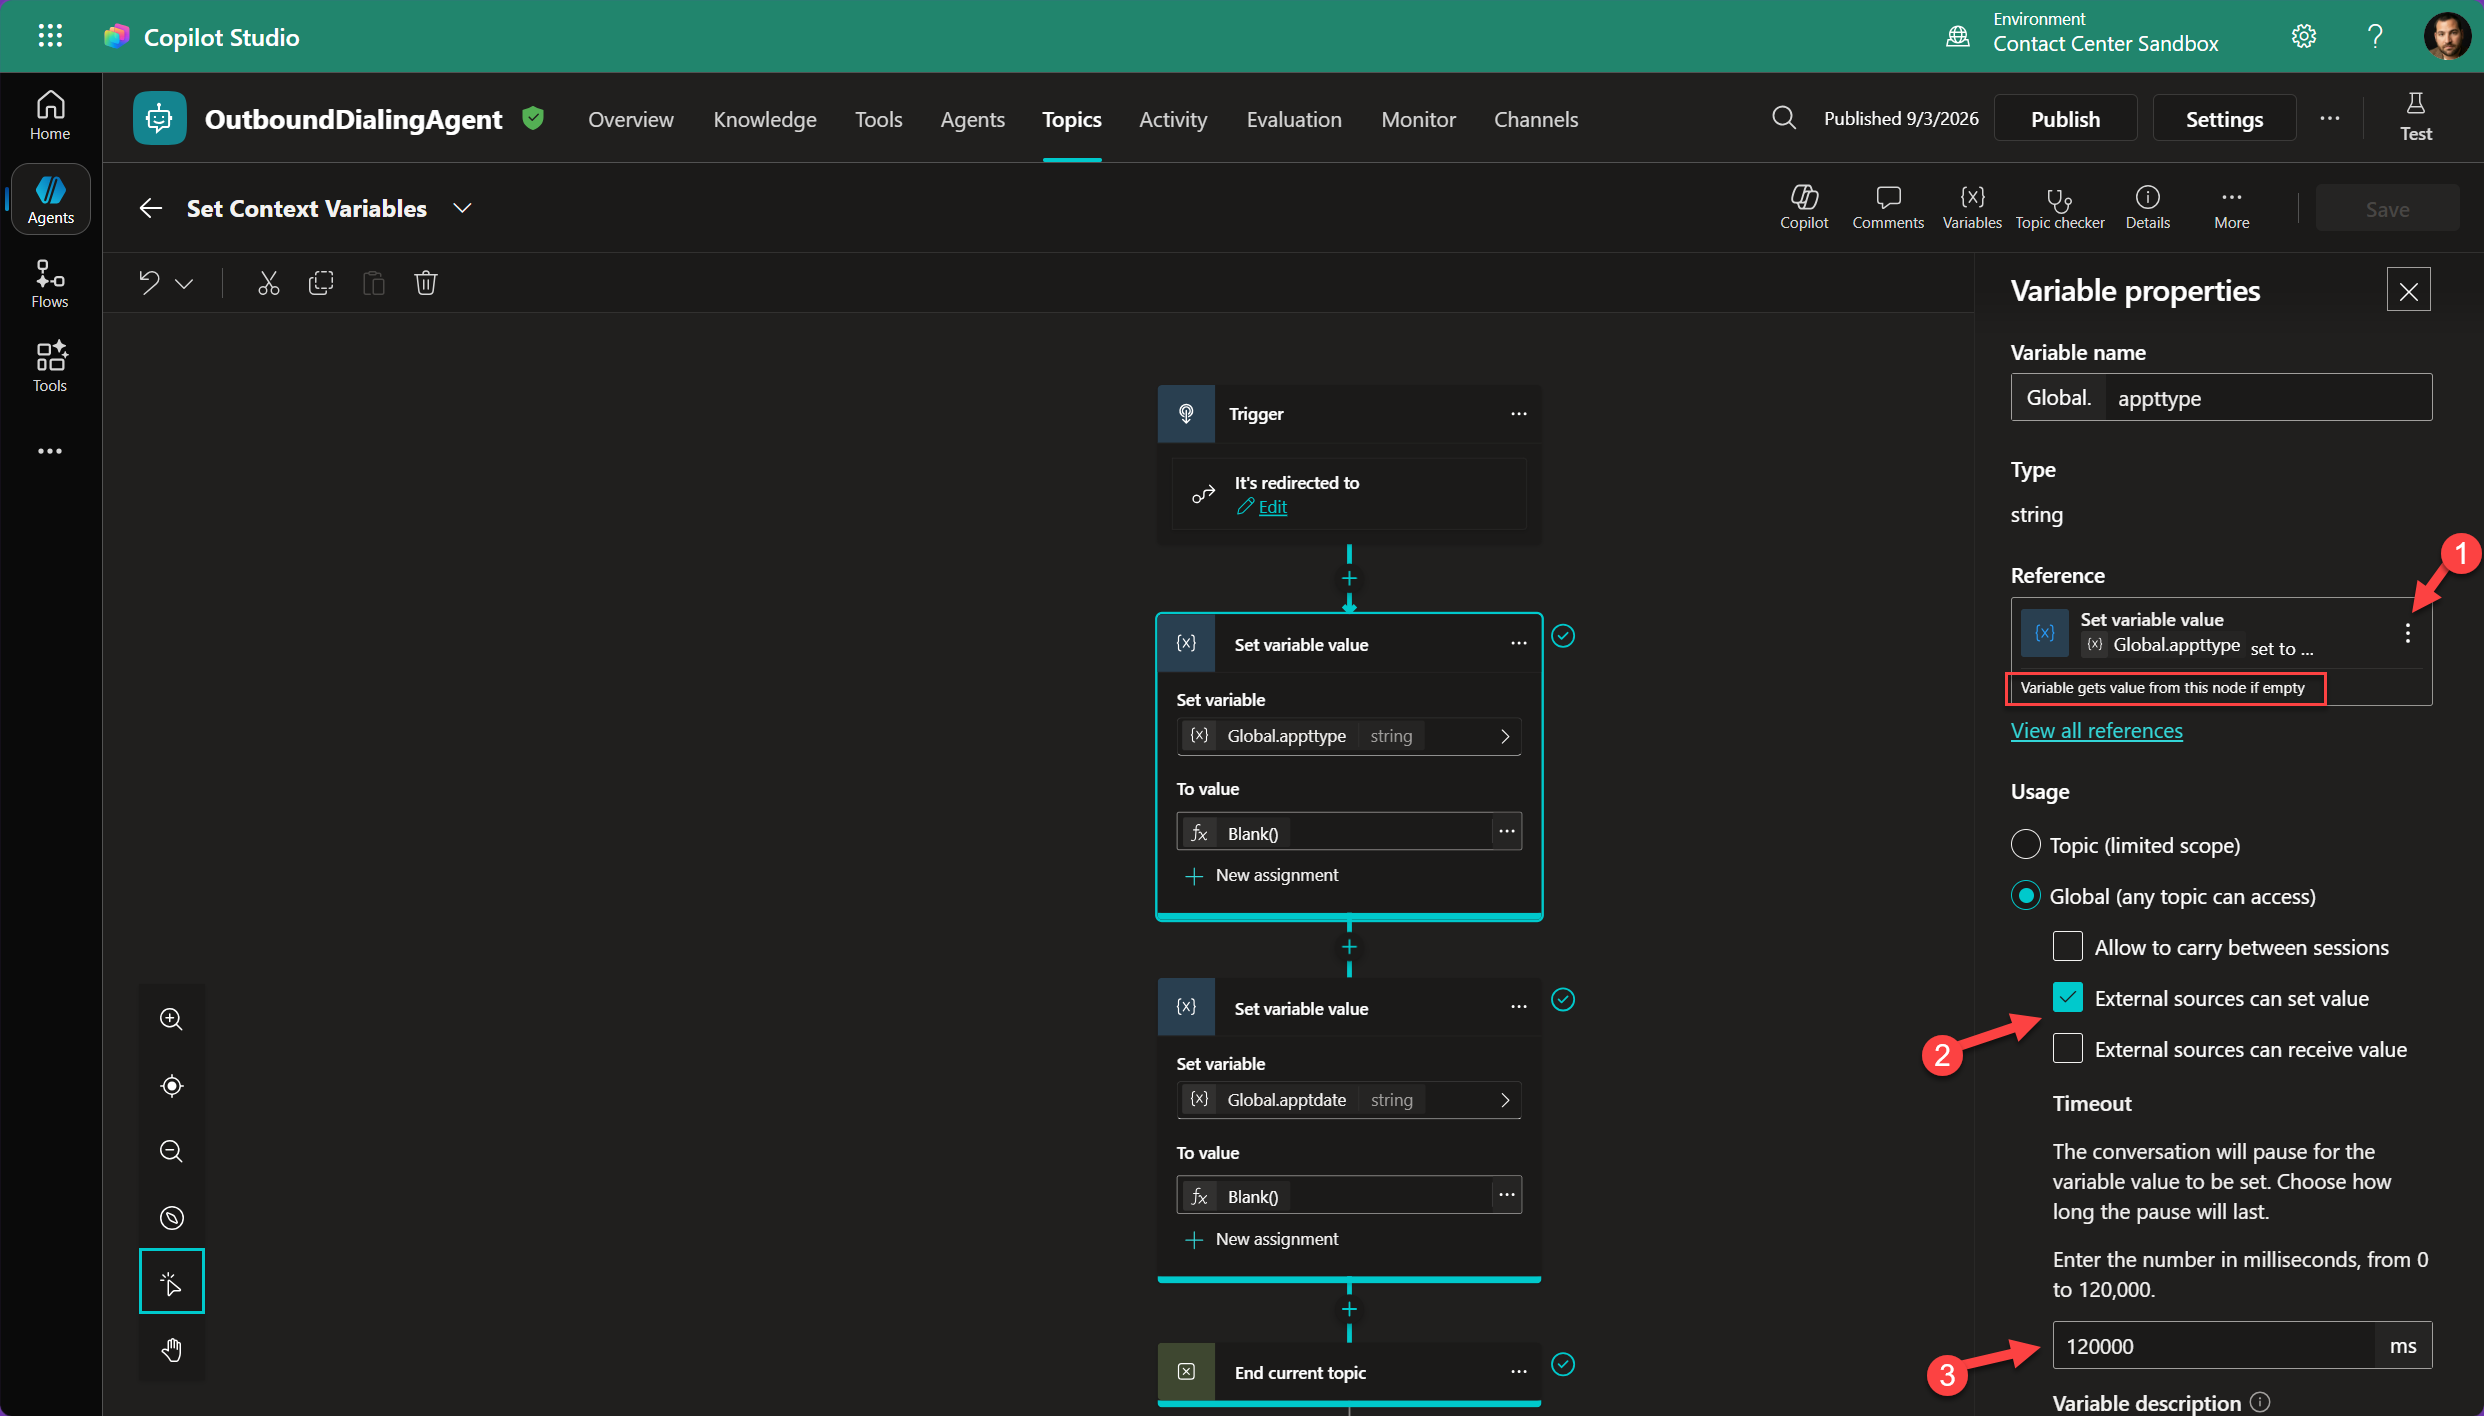This screenshot has height=1416, width=2484.
Task: Open the help question mark icon
Action: (x=2375, y=37)
